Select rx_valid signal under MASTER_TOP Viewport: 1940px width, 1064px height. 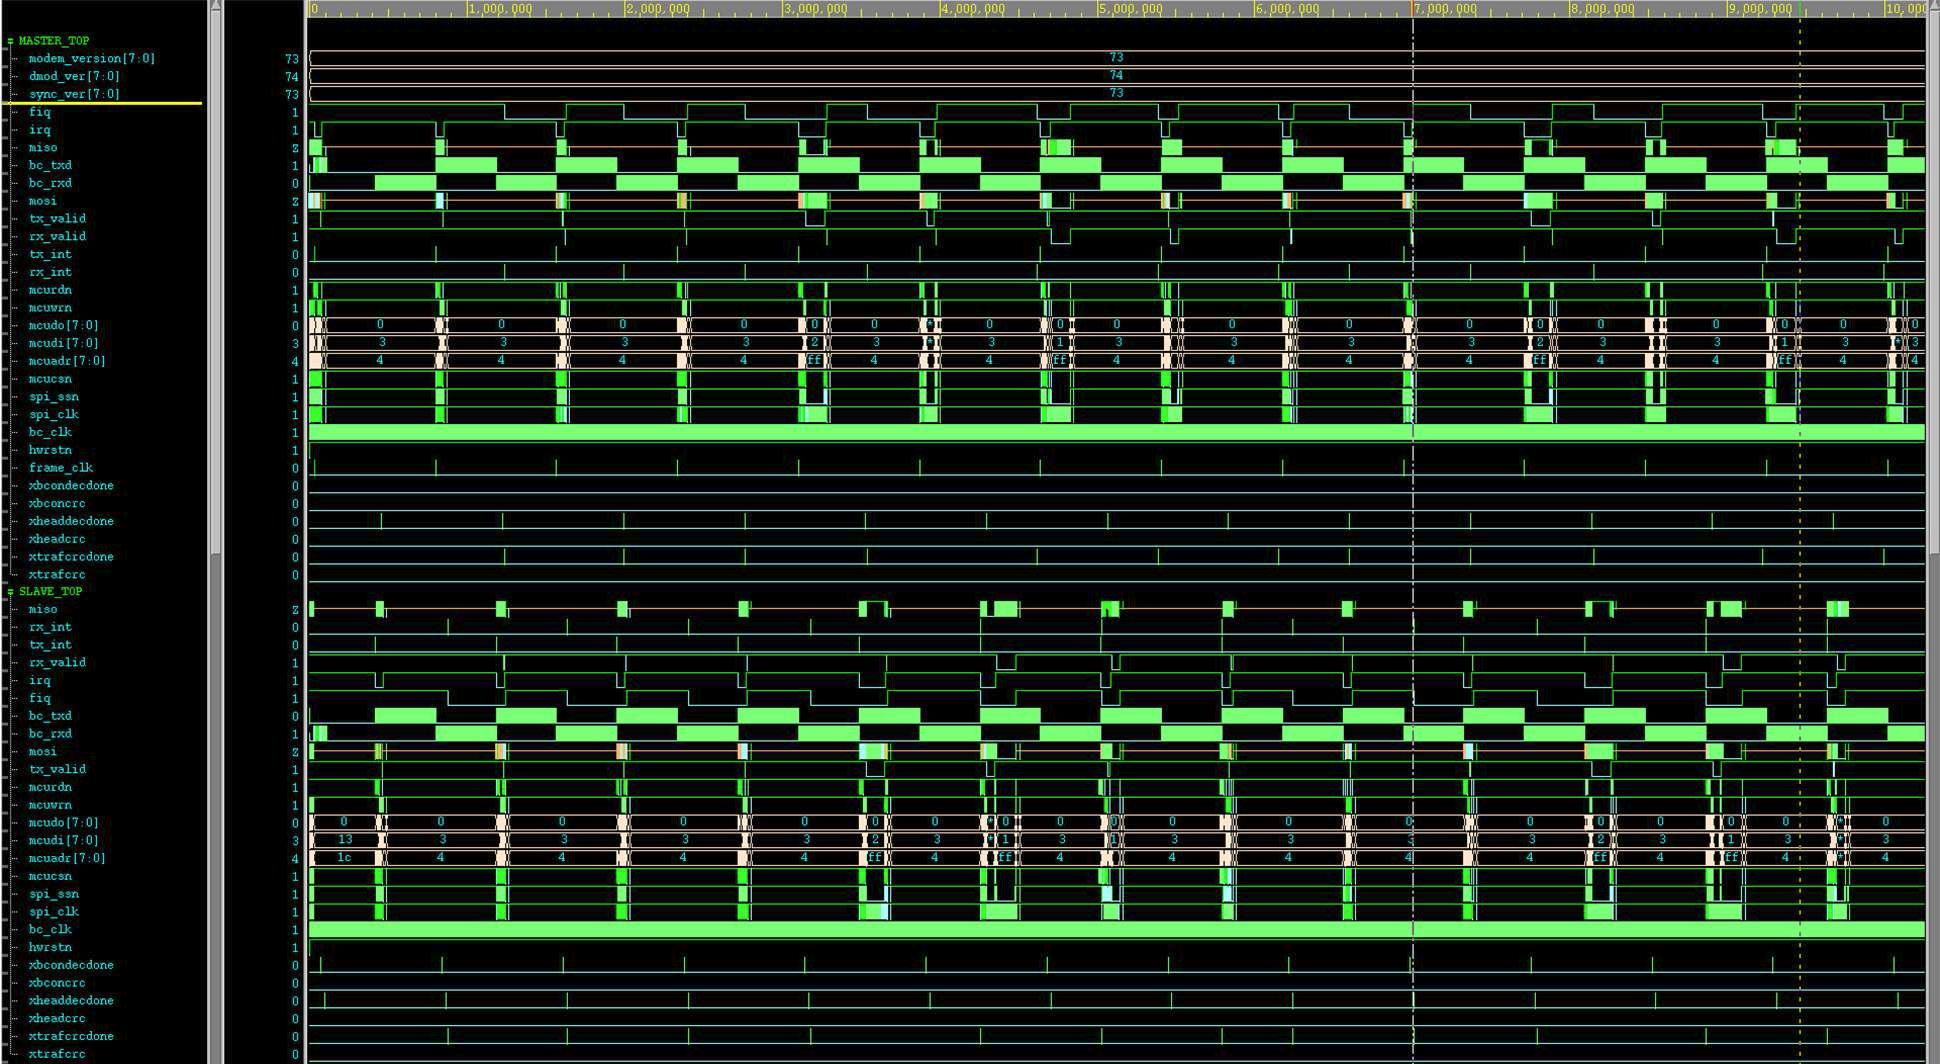pyautogui.click(x=57, y=237)
